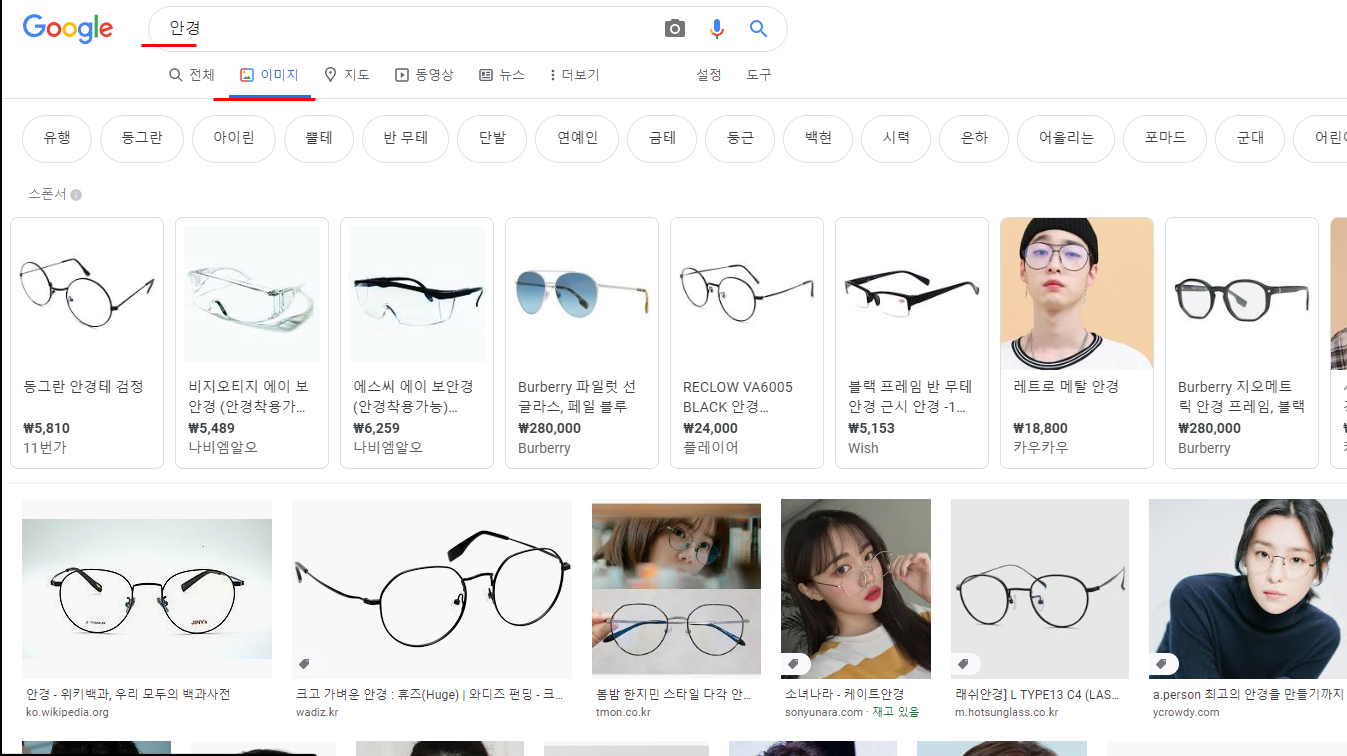Screen dimensions: 1347x756
Task: Click the ycrowdy.com source link
Action: coord(1186,713)
